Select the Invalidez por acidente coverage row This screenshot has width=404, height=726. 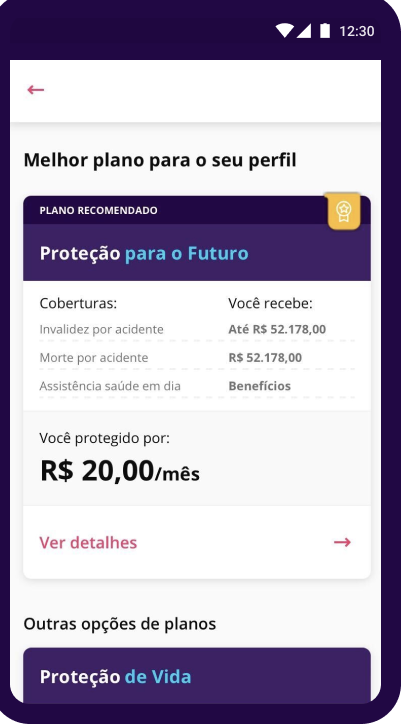[x=197, y=329]
